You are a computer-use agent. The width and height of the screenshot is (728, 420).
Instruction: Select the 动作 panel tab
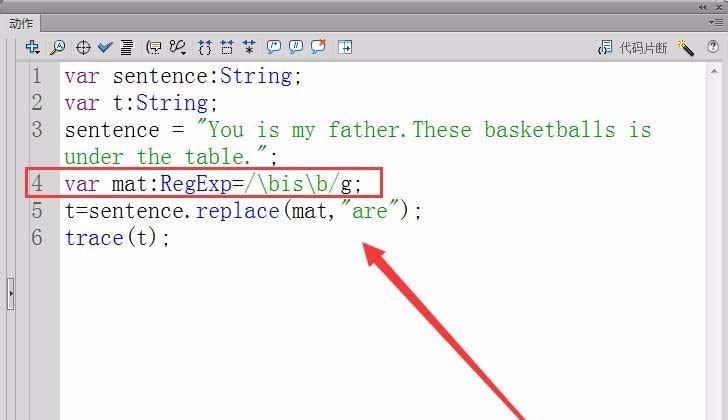pos(21,24)
